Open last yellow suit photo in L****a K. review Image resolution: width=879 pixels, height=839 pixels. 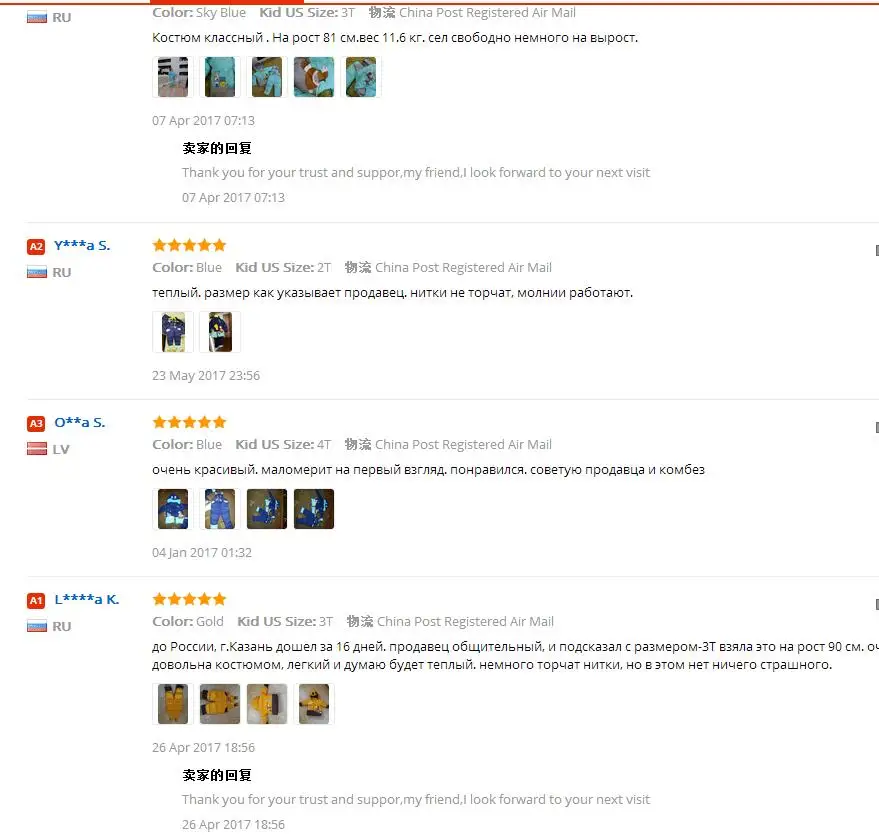coord(314,704)
